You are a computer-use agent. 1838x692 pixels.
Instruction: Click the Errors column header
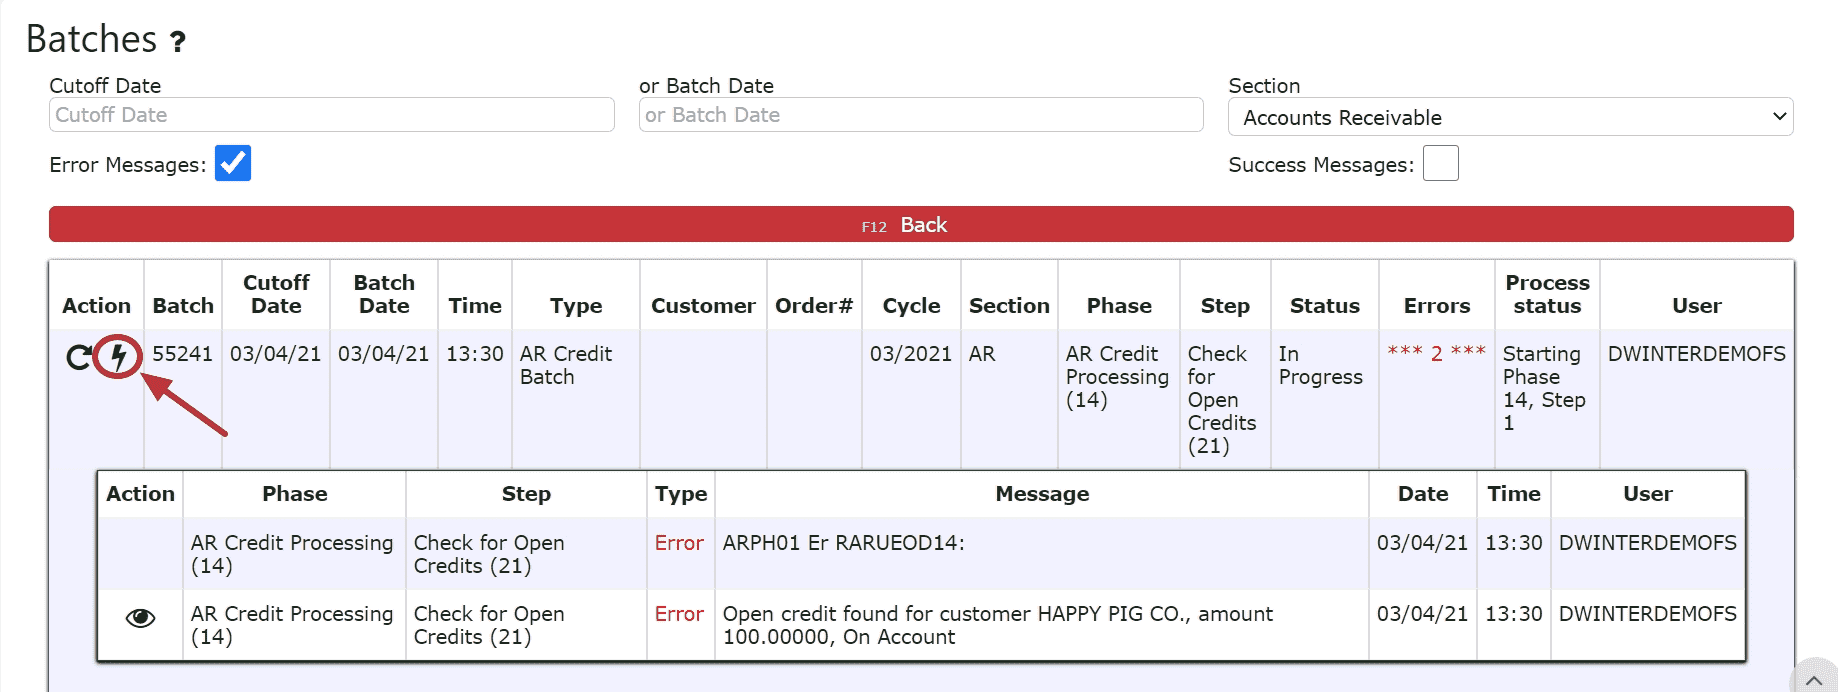point(1437,306)
